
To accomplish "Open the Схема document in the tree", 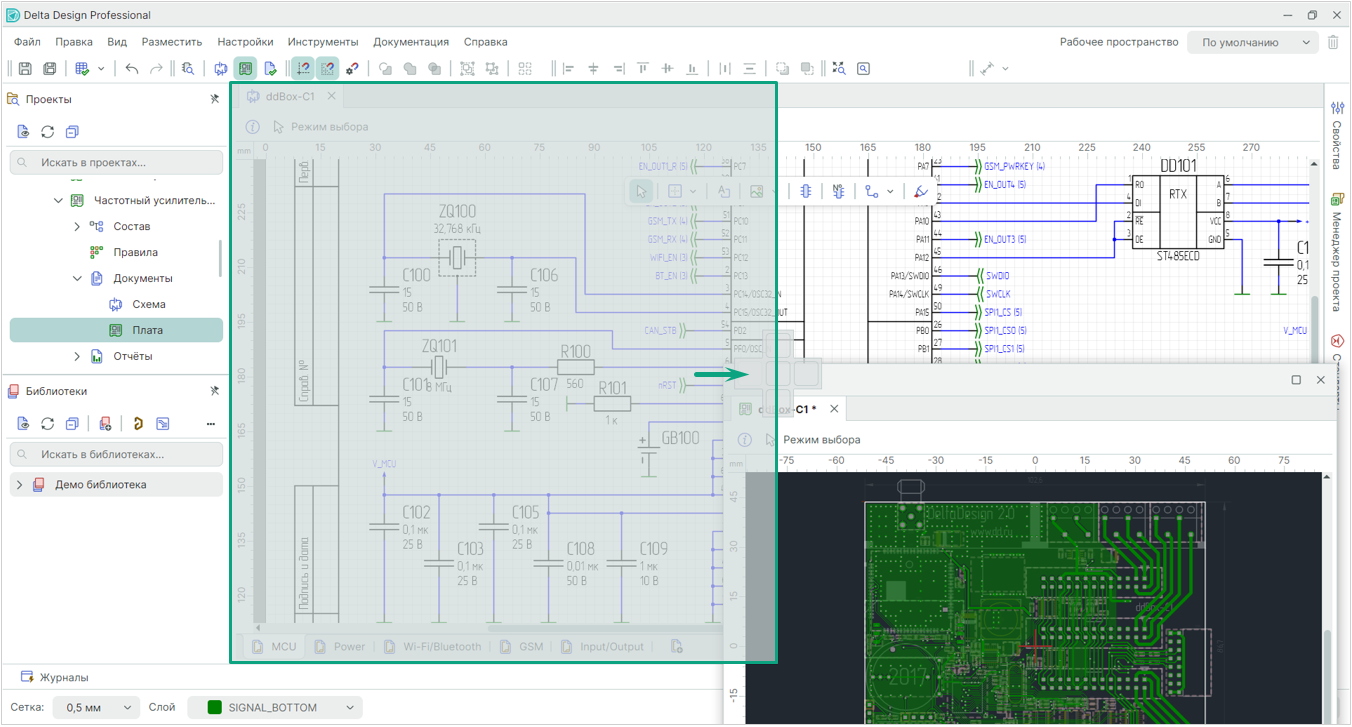I will click(149, 304).
